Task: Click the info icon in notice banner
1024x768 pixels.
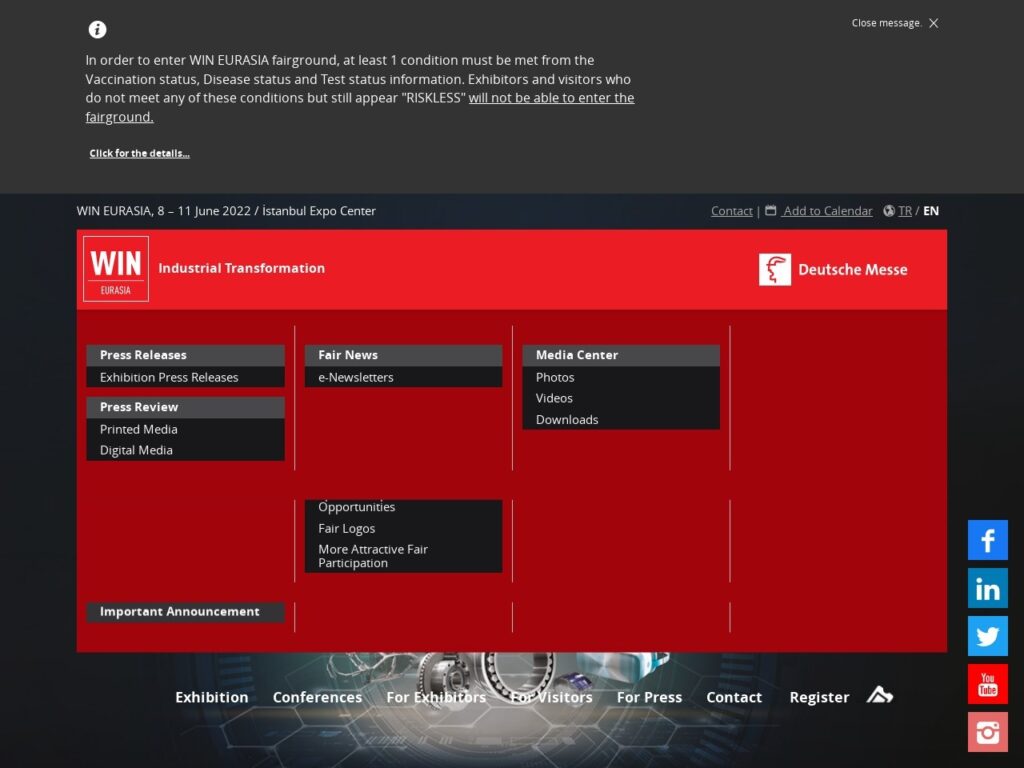Action: [97, 29]
